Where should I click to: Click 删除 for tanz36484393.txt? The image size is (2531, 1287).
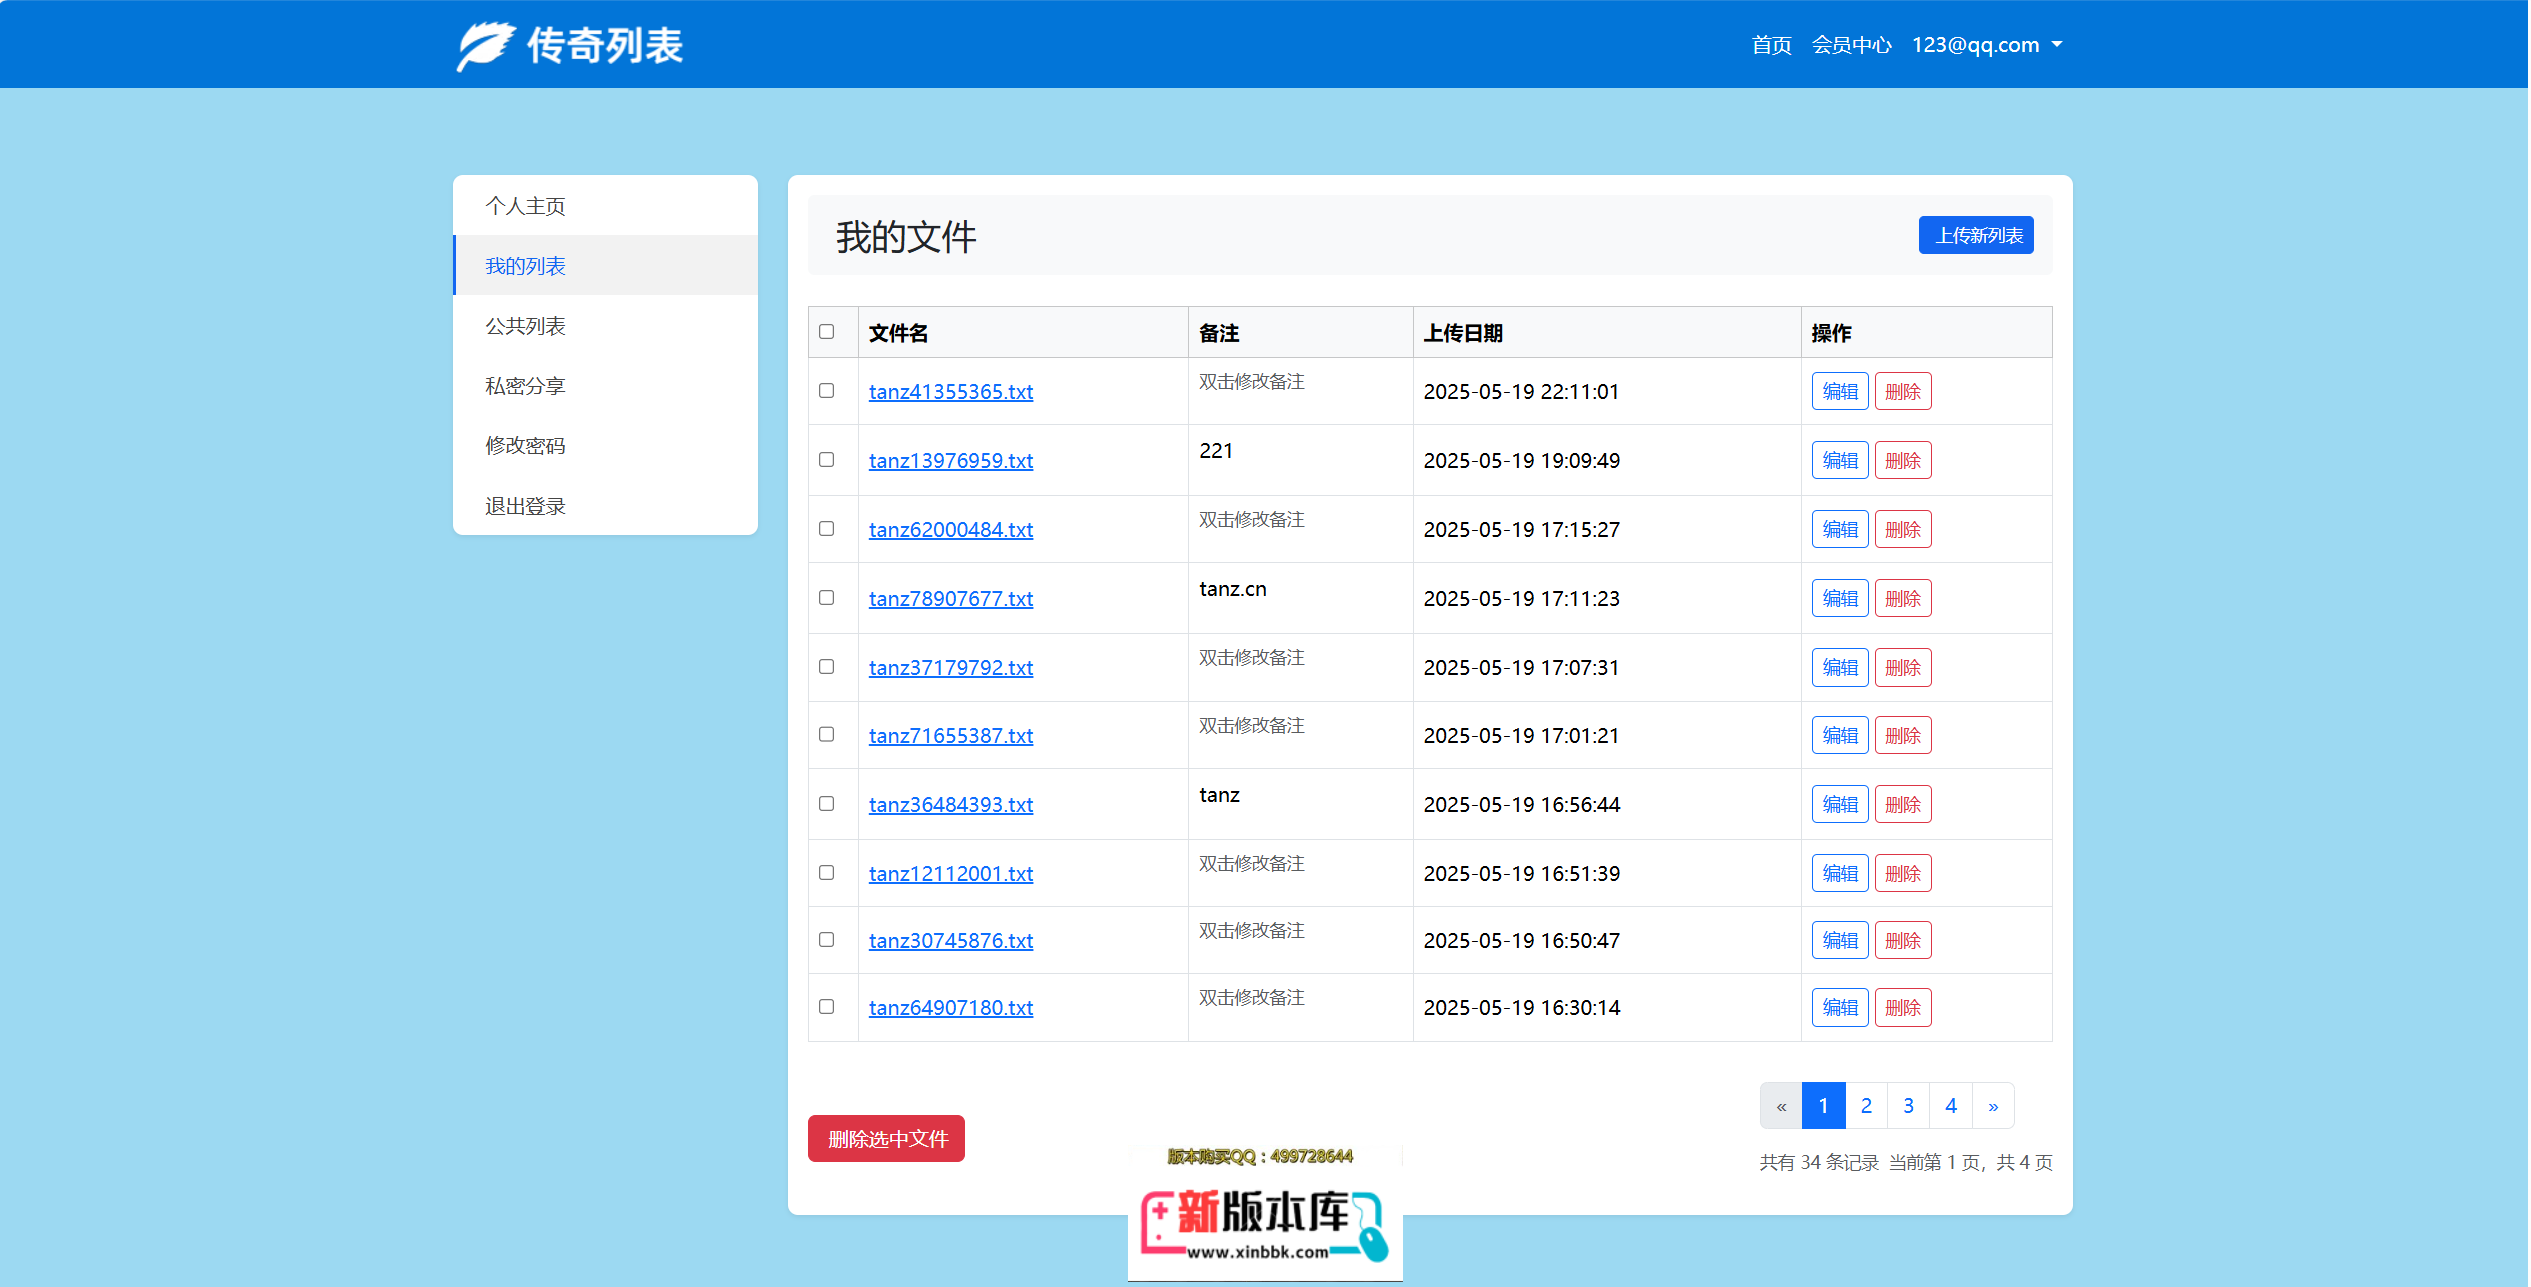(1903, 805)
